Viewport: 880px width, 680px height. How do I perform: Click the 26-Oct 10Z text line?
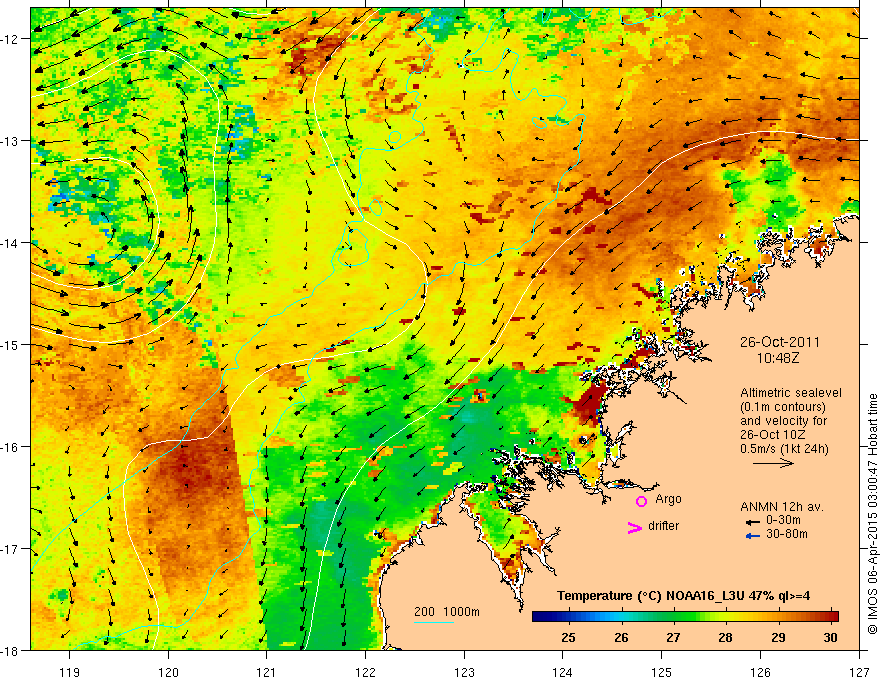coord(773,435)
